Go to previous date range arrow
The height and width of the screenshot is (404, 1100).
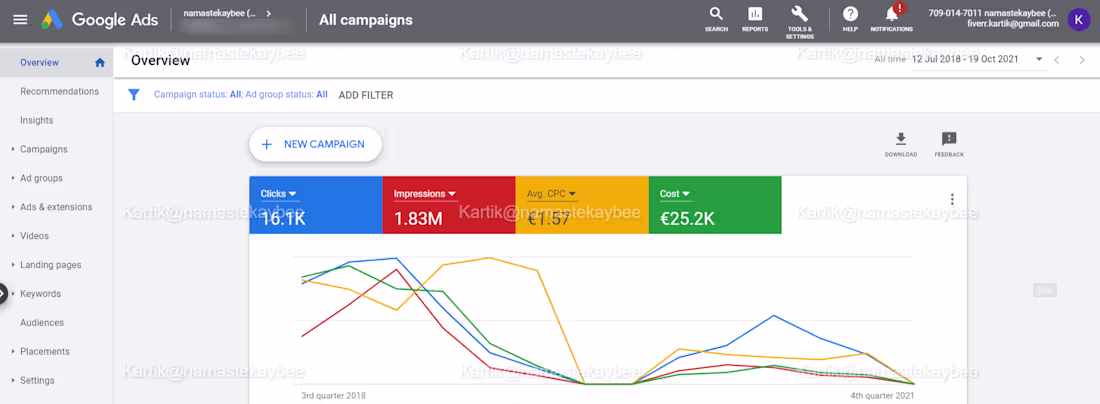pos(1057,60)
